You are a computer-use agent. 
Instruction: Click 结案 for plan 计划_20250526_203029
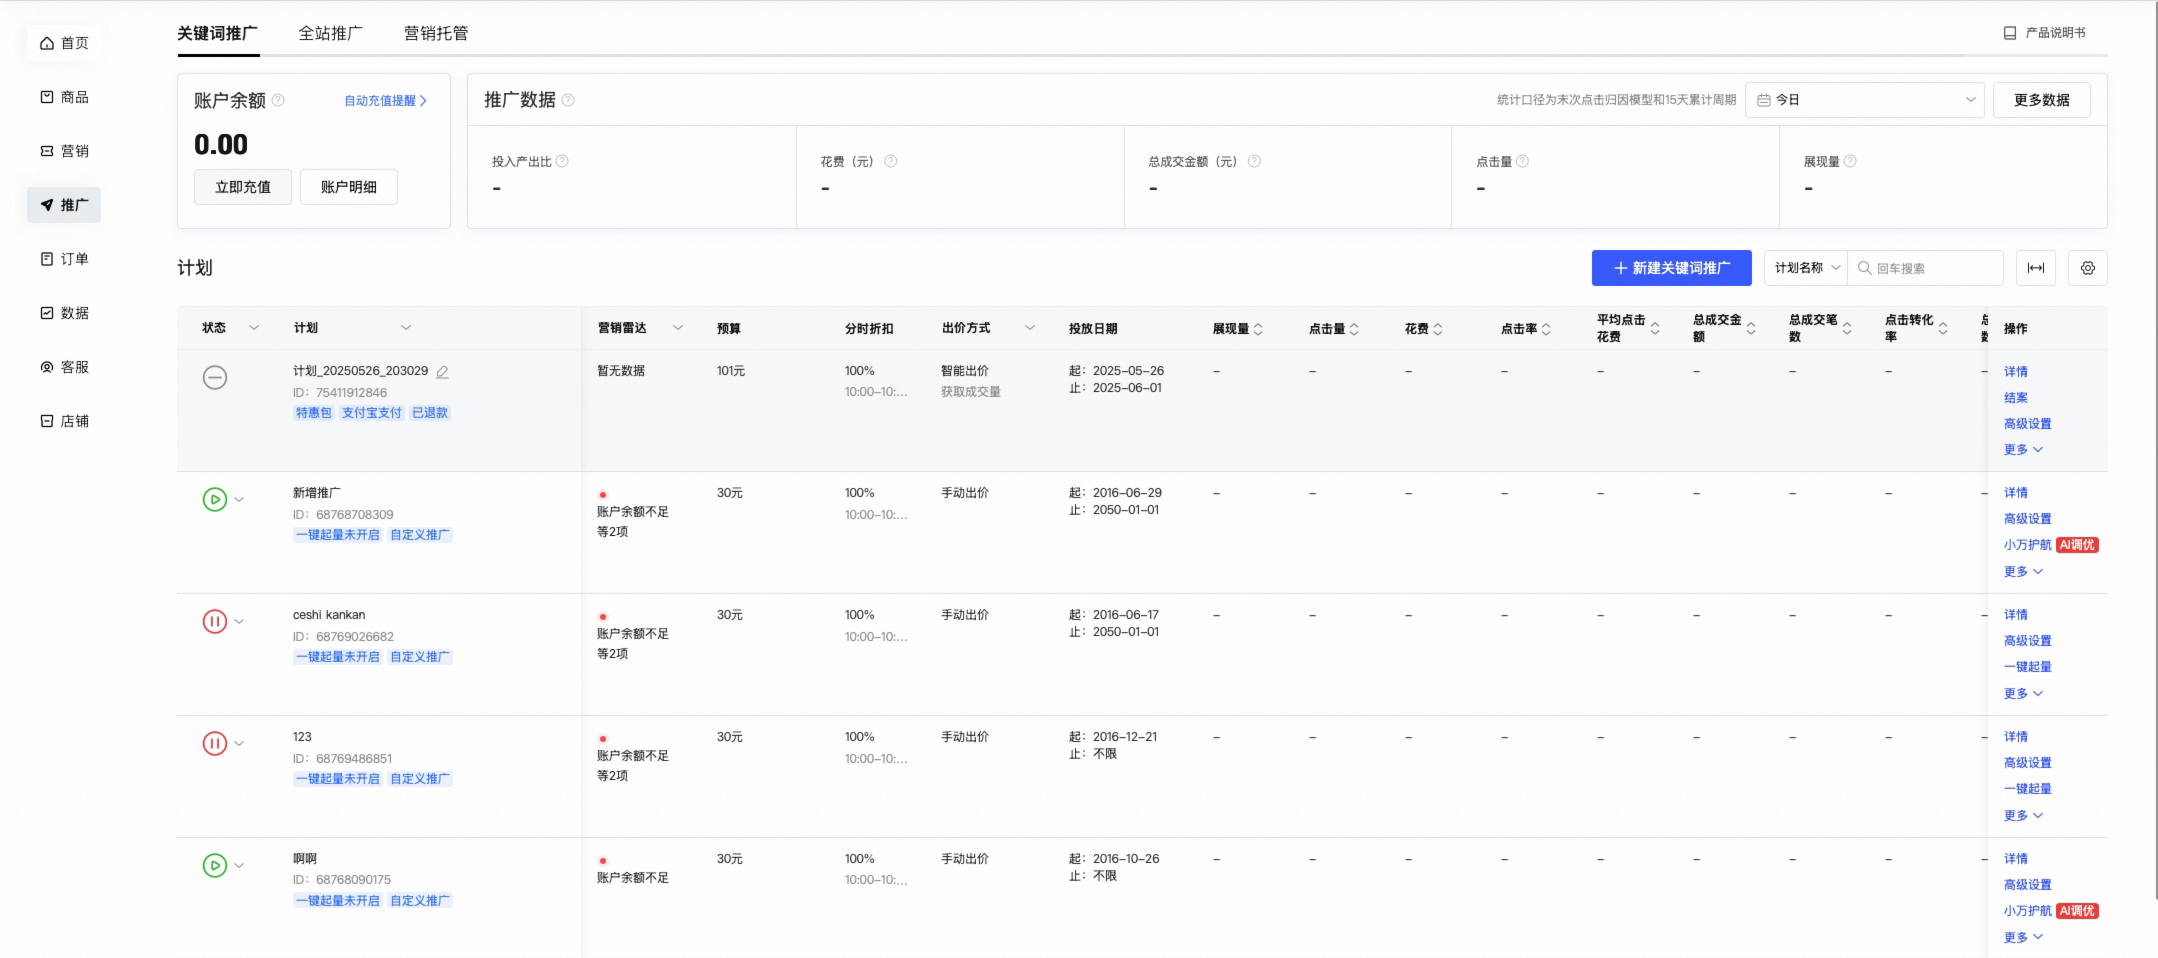2016,398
